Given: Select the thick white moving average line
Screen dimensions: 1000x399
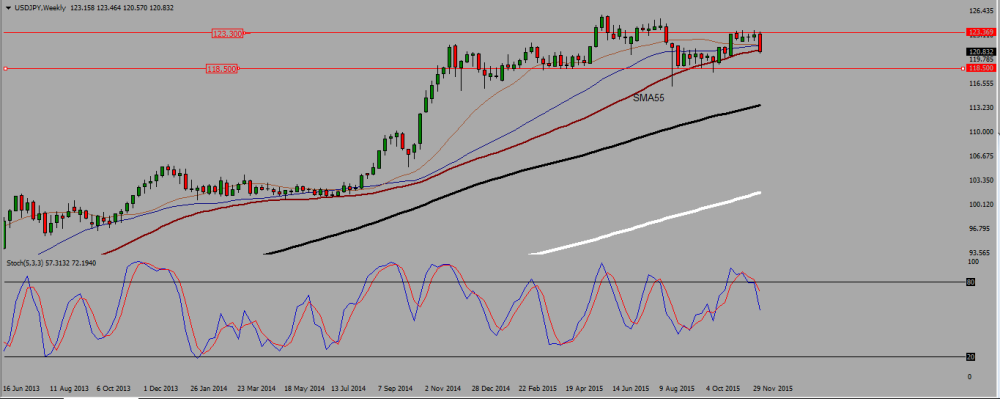Looking at the screenshot, I should point(644,222).
